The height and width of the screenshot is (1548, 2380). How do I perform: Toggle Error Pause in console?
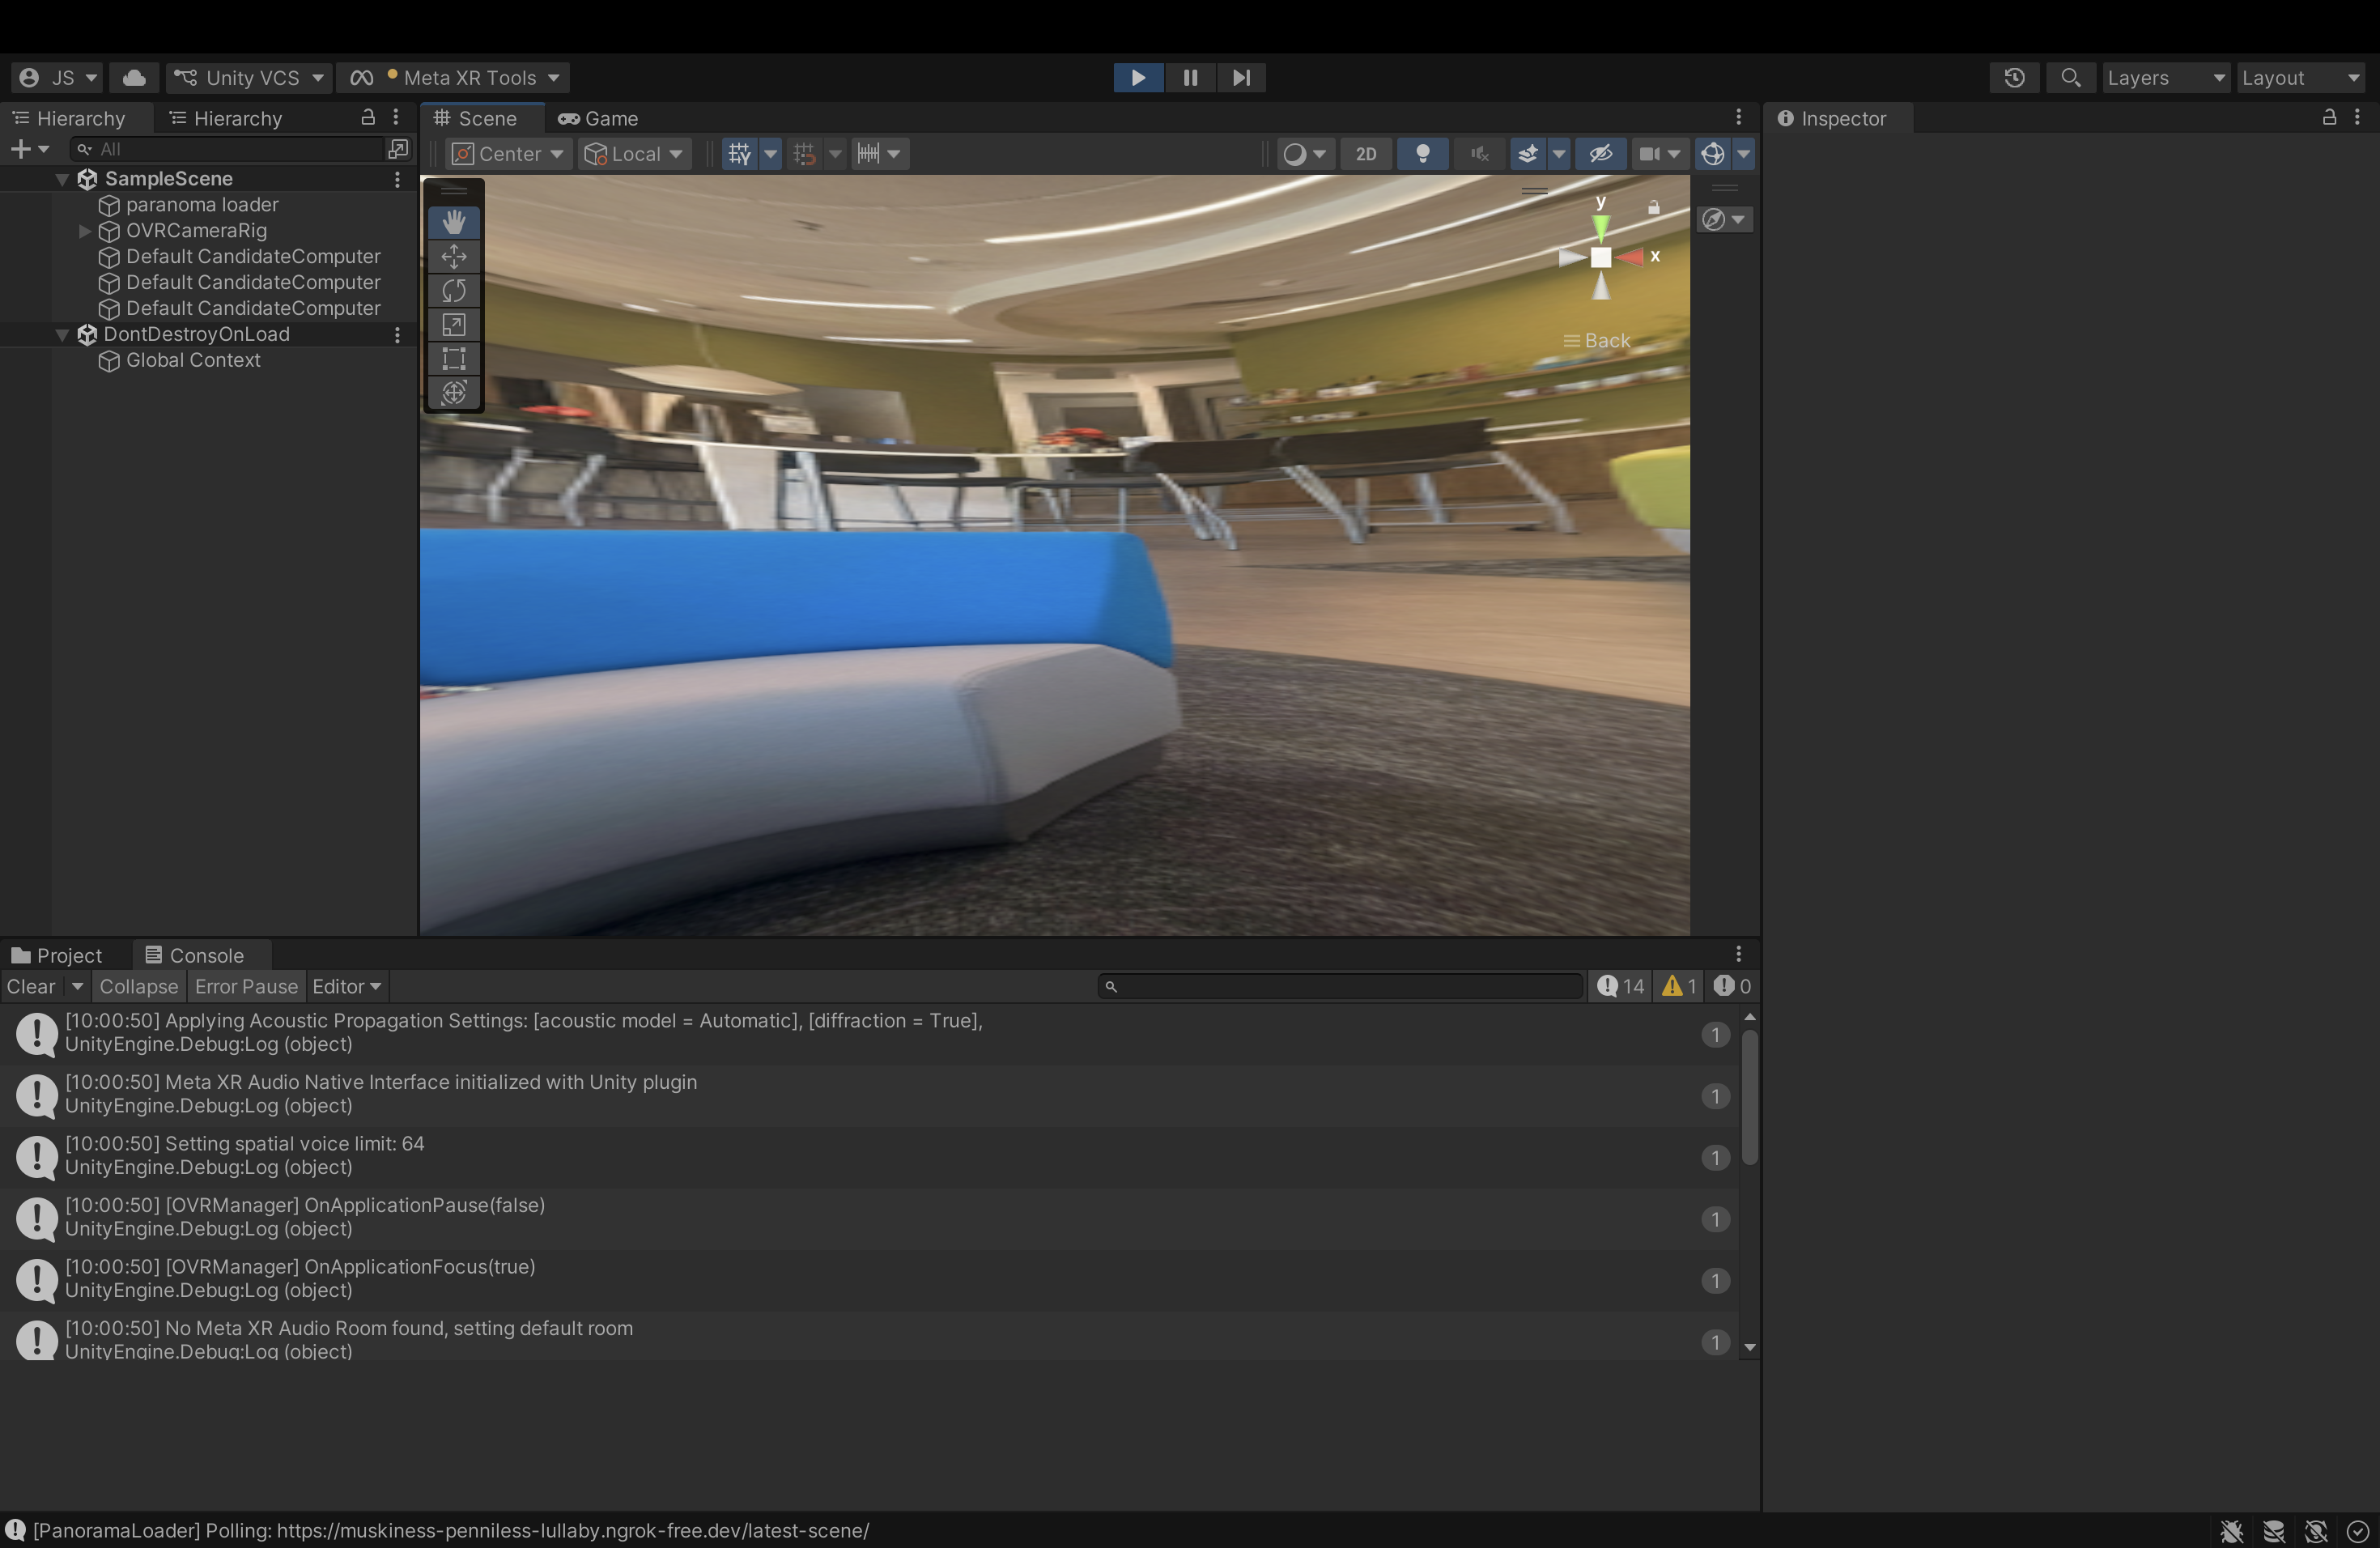pyautogui.click(x=246, y=987)
